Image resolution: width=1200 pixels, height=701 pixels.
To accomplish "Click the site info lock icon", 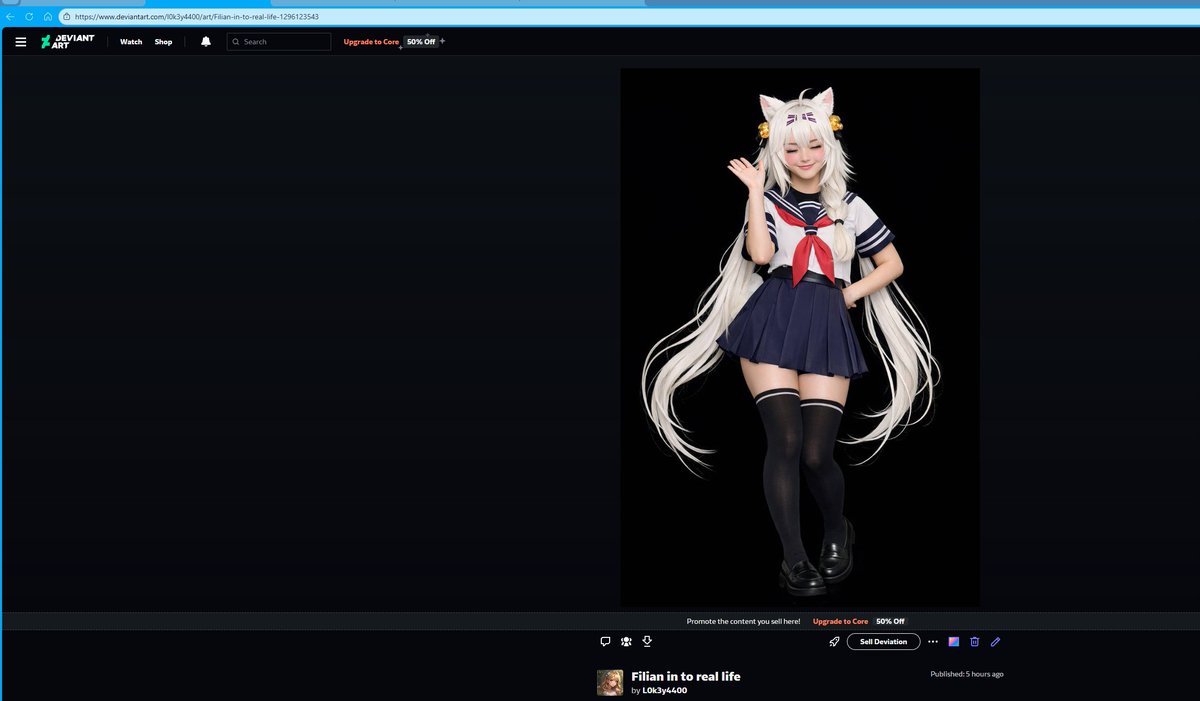I will [x=65, y=17].
